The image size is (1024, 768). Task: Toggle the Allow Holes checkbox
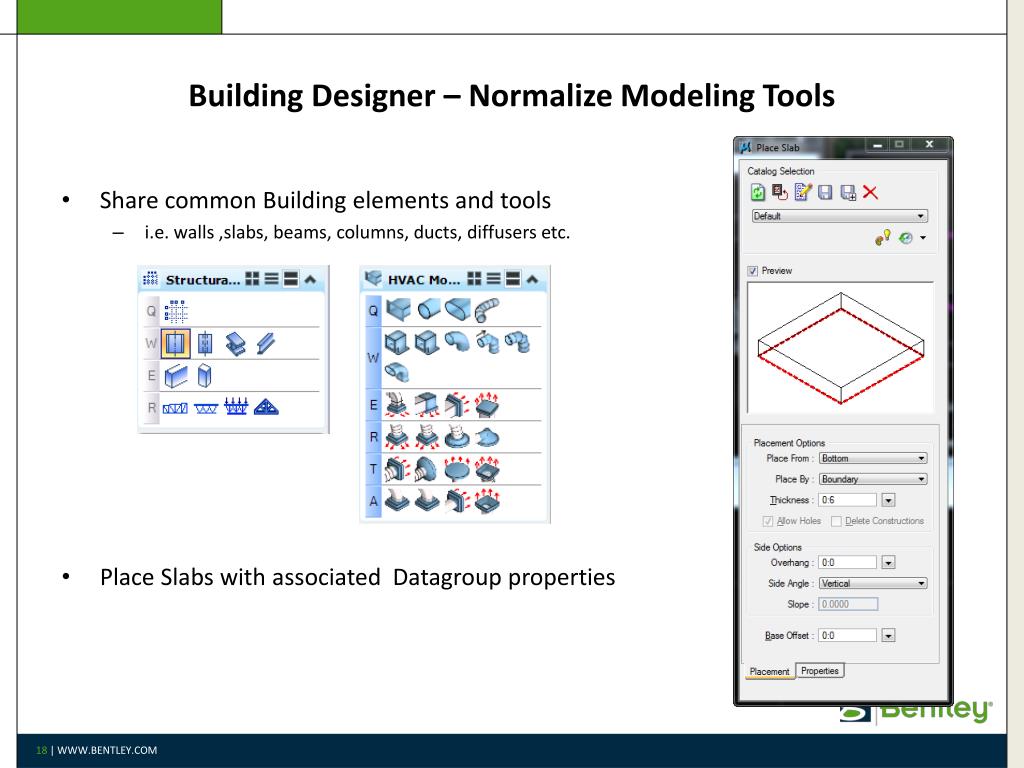(768, 521)
